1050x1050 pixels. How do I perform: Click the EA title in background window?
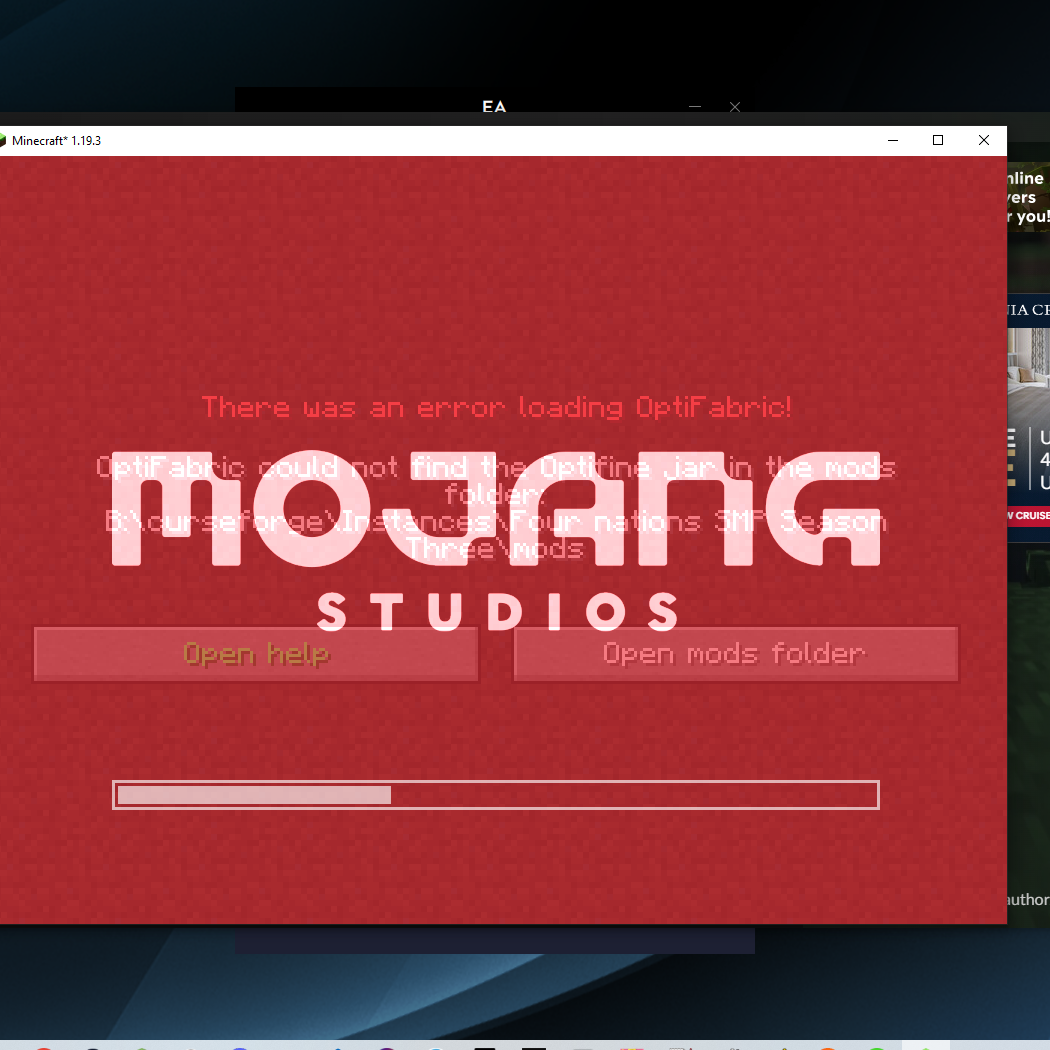pos(494,106)
